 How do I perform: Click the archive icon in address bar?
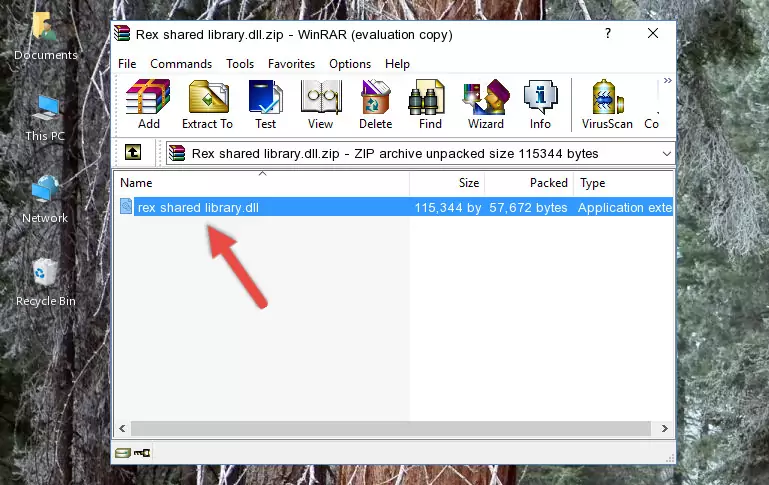pyautogui.click(x=177, y=153)
